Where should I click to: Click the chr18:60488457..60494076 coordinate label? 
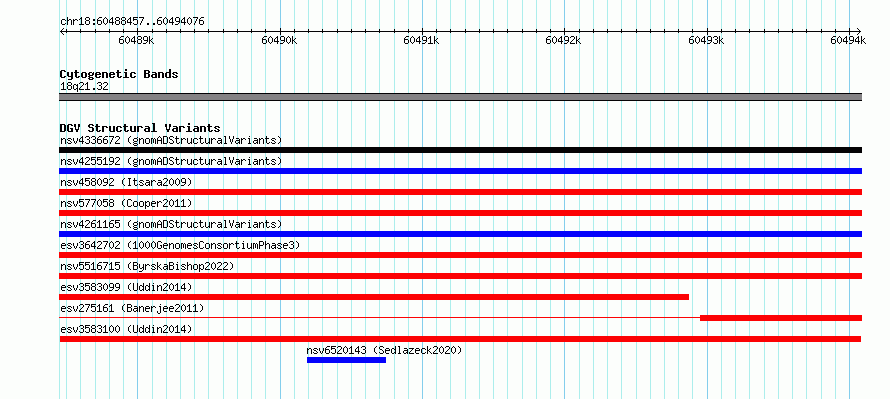tap(132, 22)
